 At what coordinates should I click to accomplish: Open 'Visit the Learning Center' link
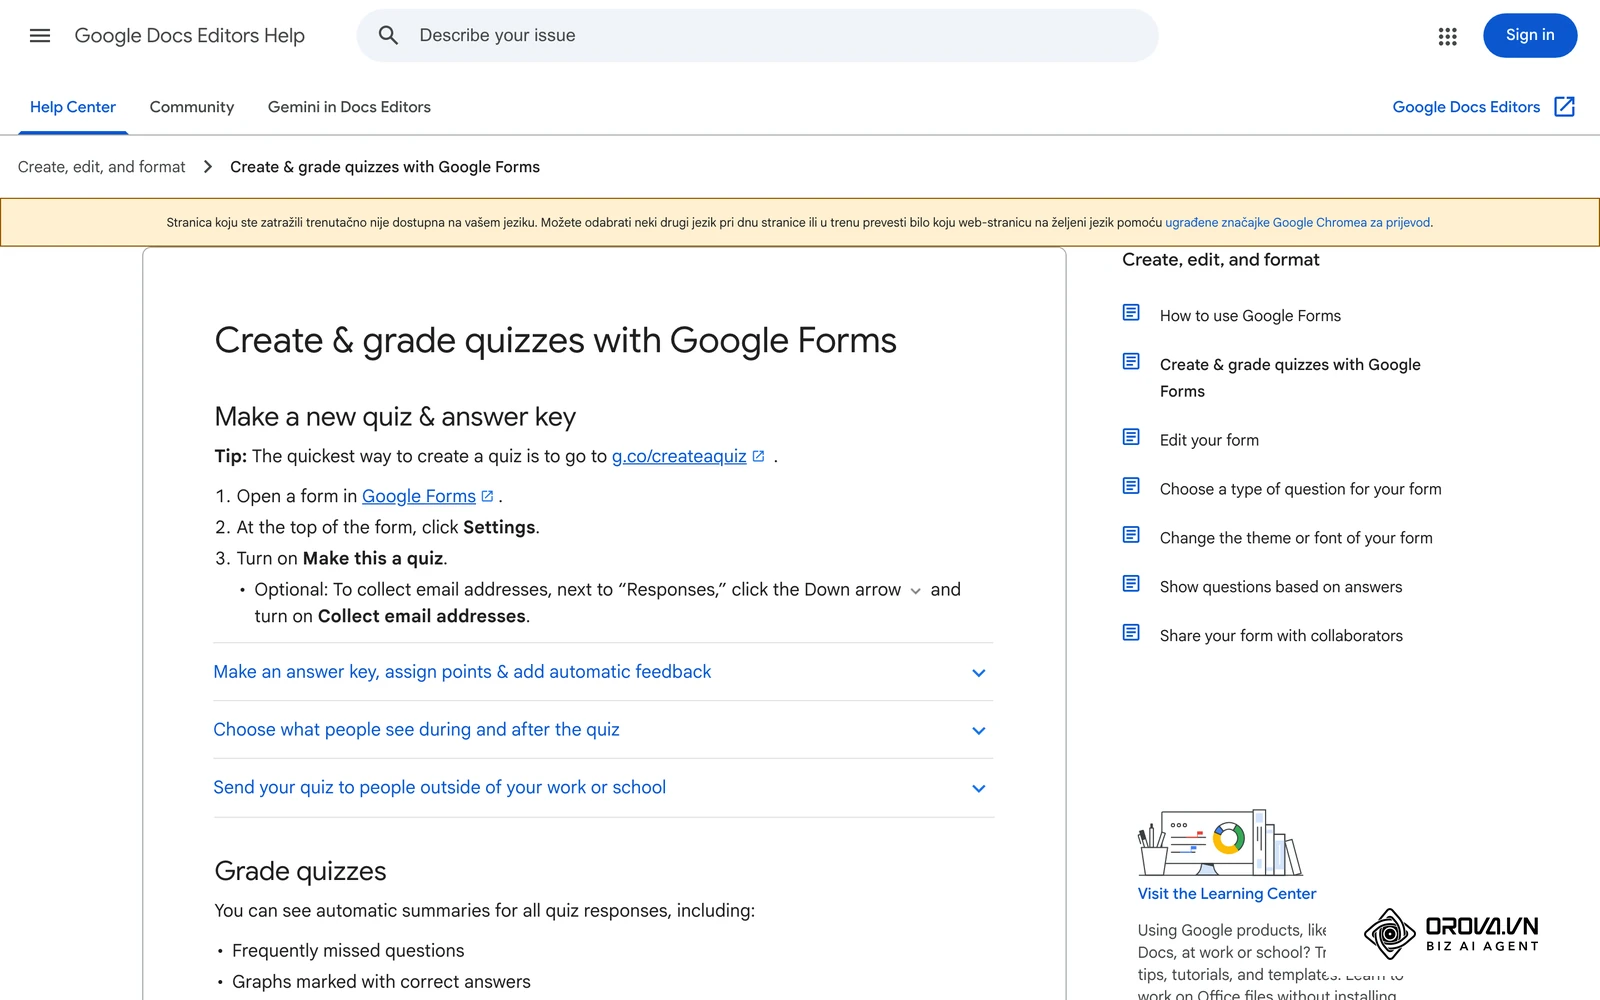pyautogui.click(x=1227, y=894)
